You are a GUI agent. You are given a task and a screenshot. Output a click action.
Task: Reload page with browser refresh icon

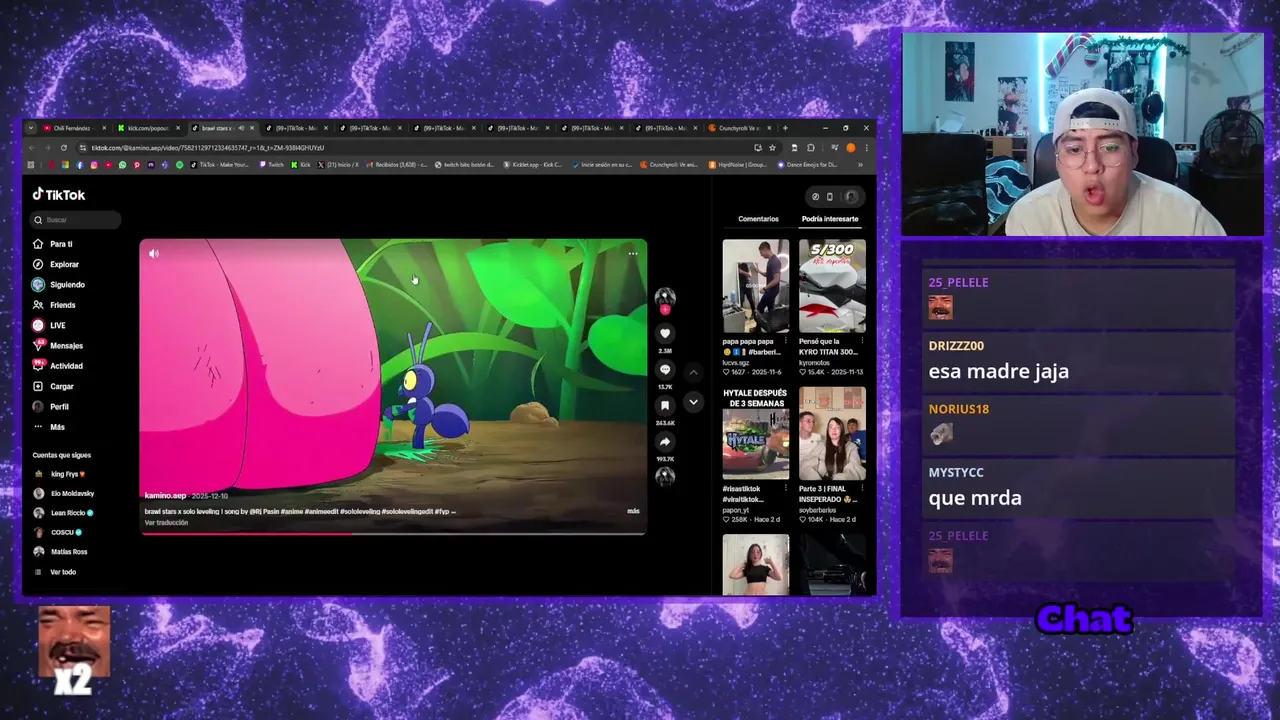point(64,148)
